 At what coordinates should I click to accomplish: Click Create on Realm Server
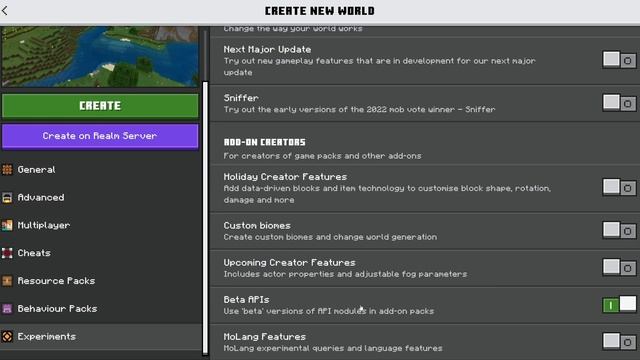pyautogui.click(x=100, y=136)
